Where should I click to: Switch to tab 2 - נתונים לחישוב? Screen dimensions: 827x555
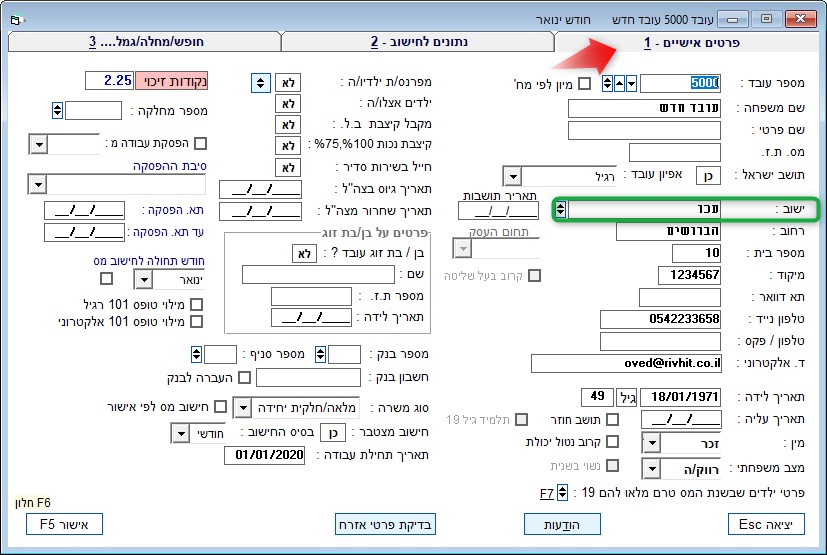coord(419,42)
